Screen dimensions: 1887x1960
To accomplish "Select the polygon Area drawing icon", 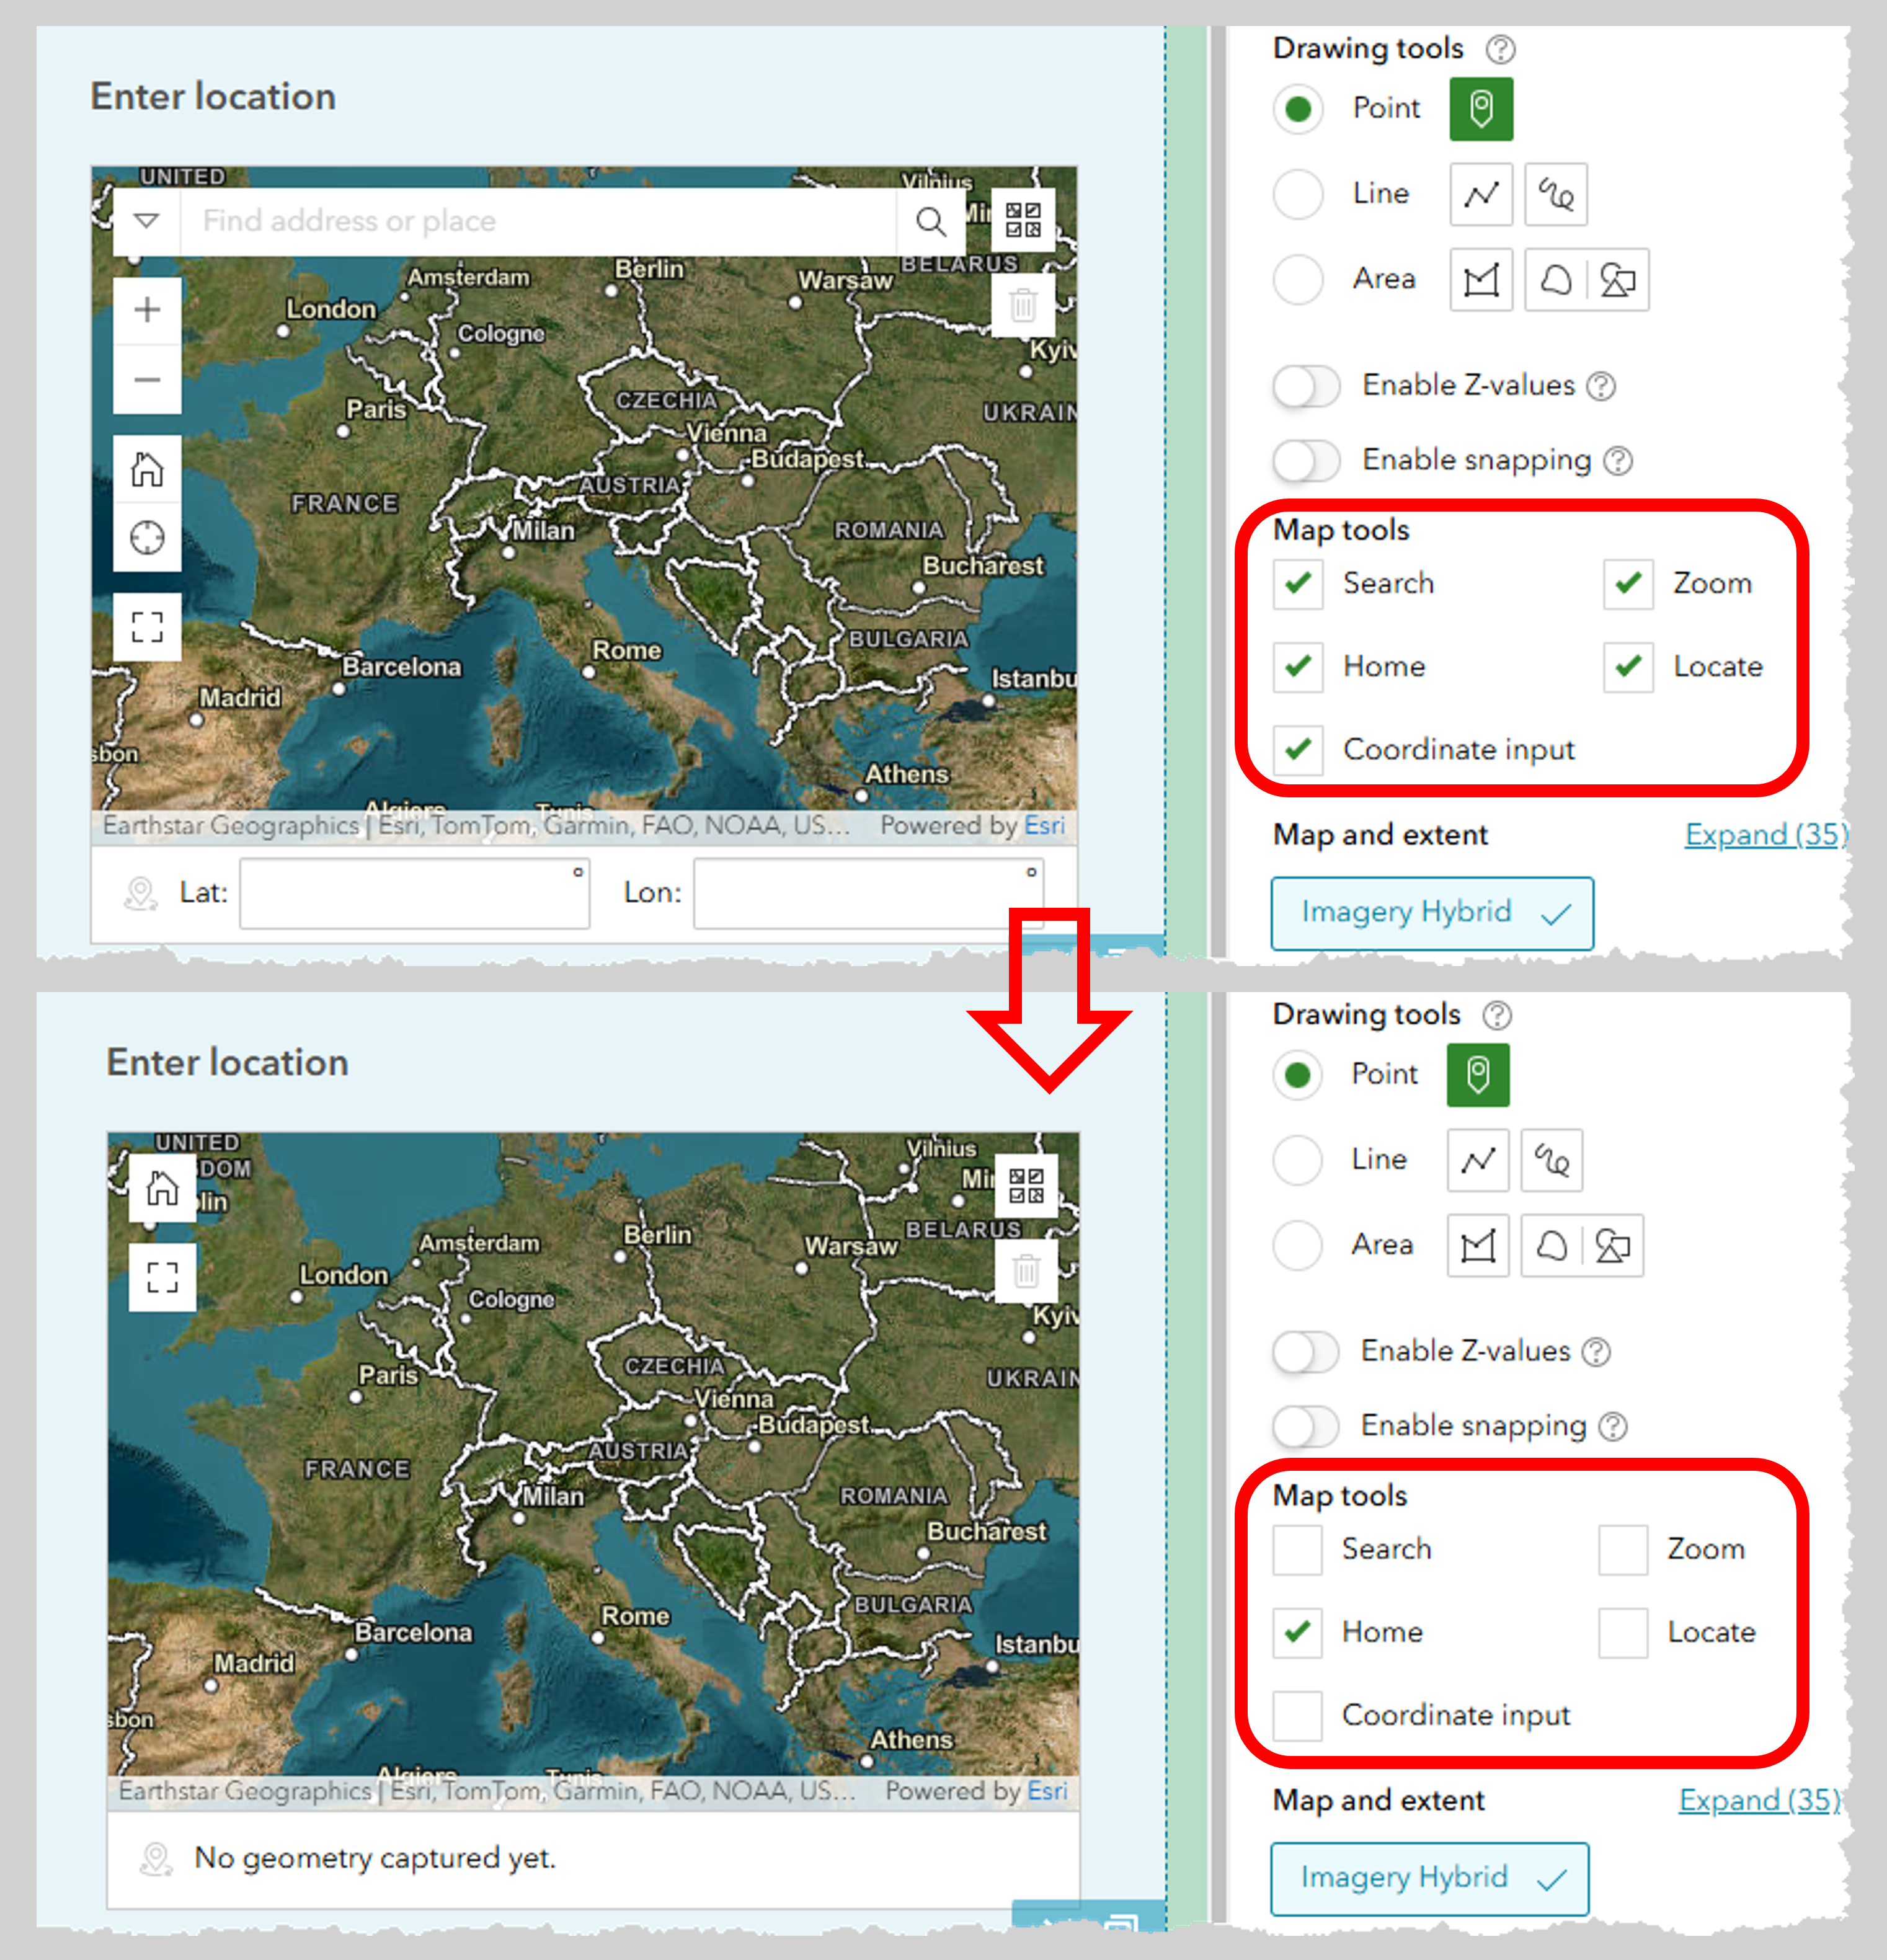I will tap(1480, 280).
